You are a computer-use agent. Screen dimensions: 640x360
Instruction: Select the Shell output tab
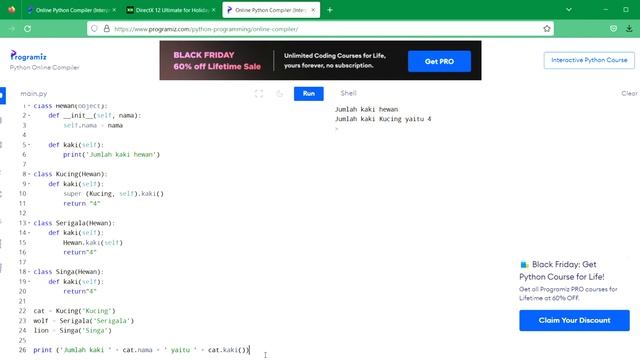[x=349, y=93]
